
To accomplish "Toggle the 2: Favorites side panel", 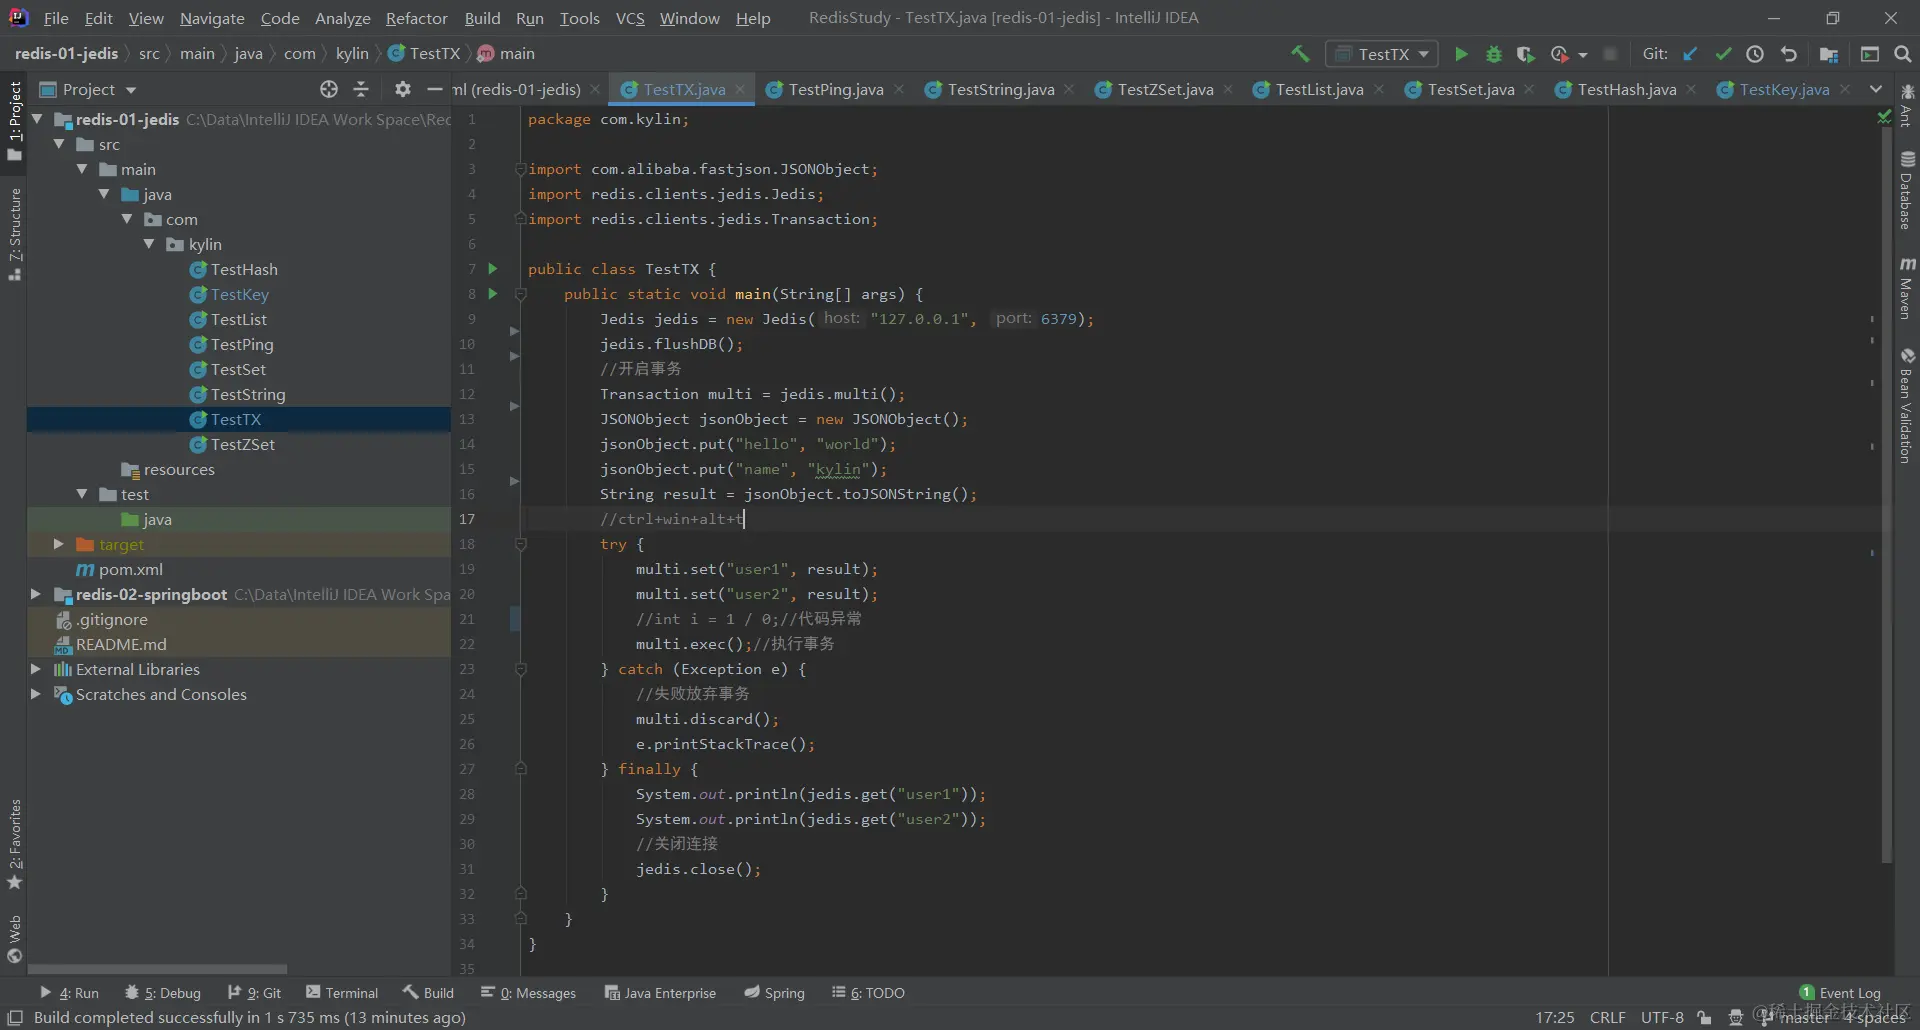I will [x=14, y=845].
